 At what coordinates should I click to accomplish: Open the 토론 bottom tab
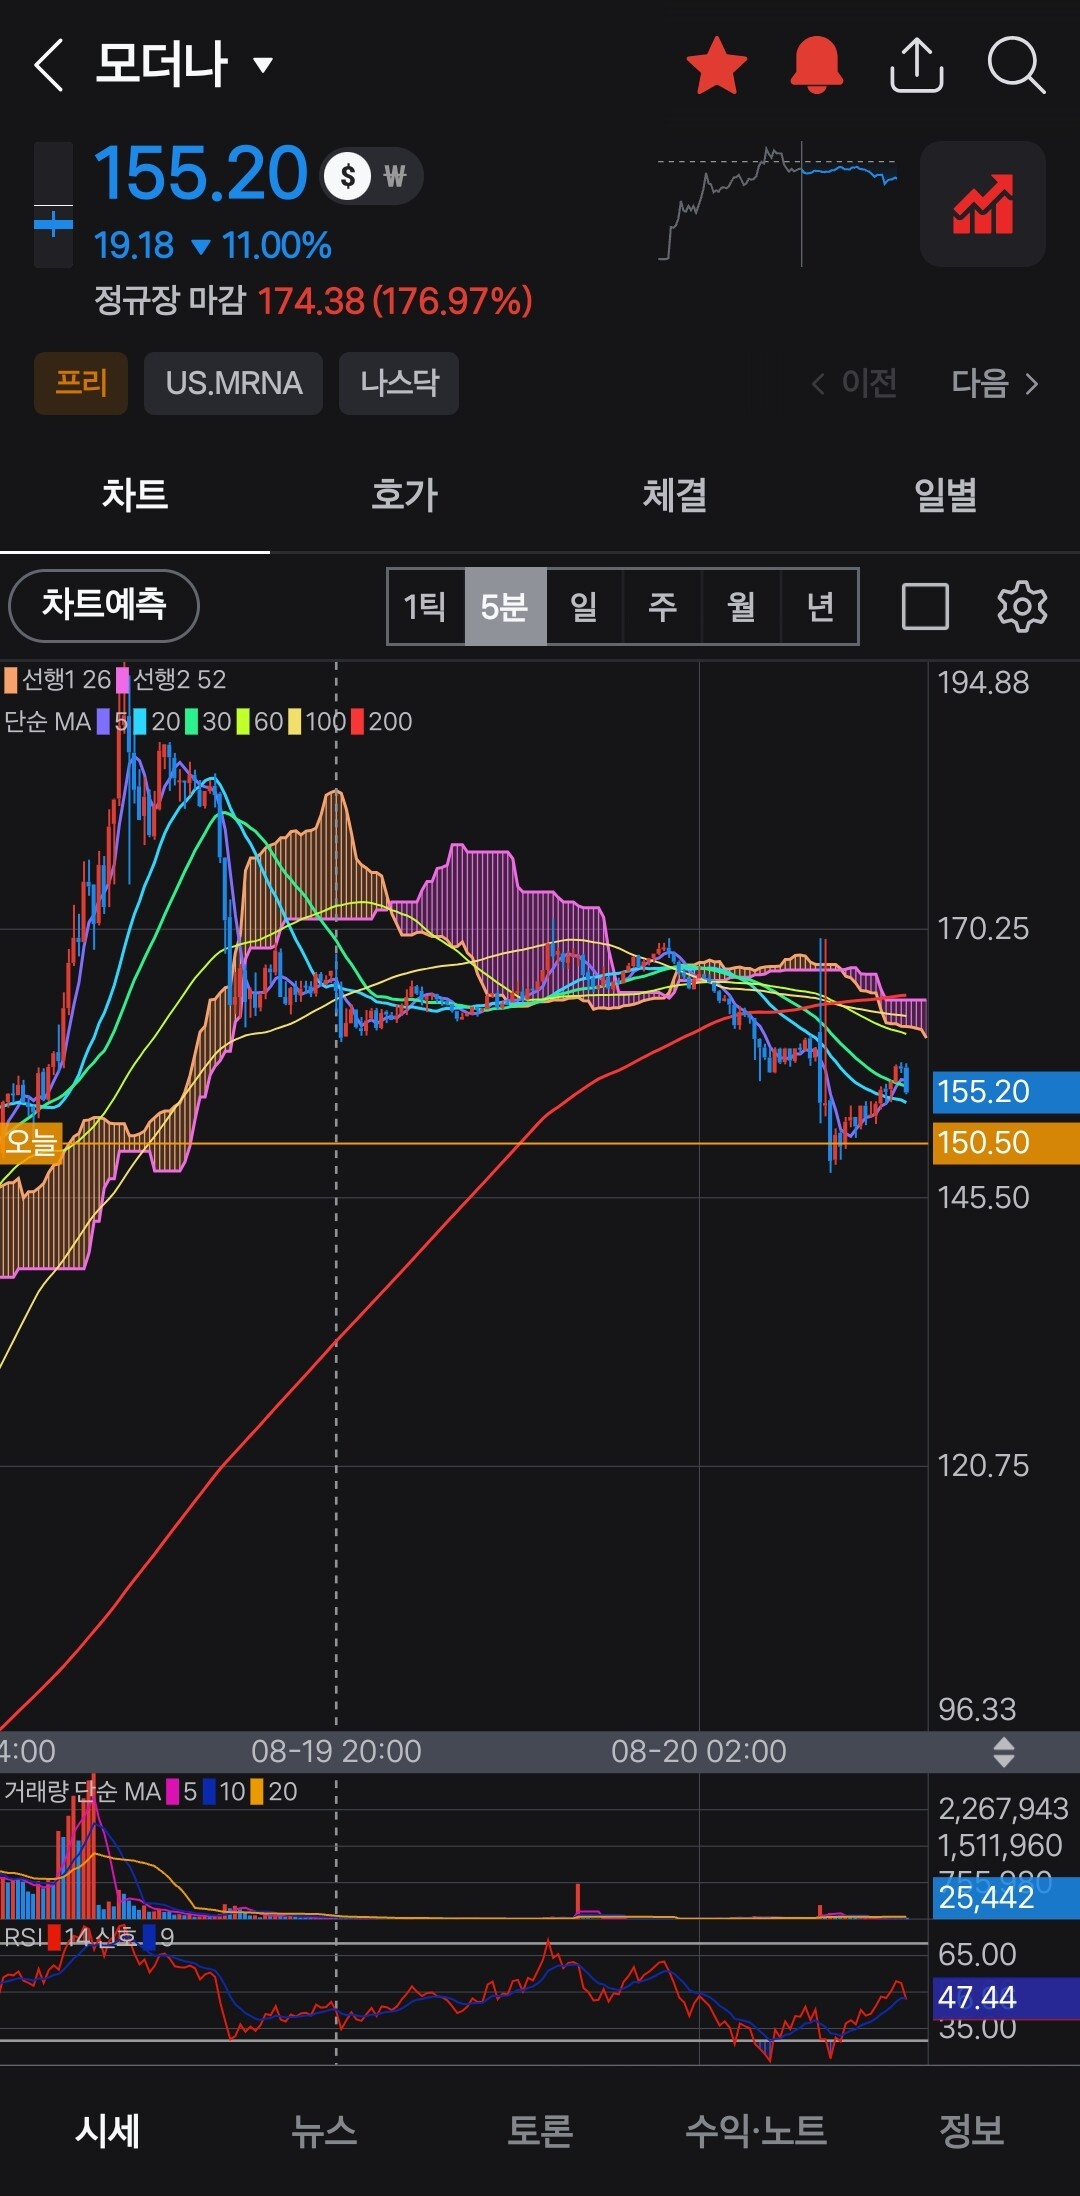tap(540, 2132)
